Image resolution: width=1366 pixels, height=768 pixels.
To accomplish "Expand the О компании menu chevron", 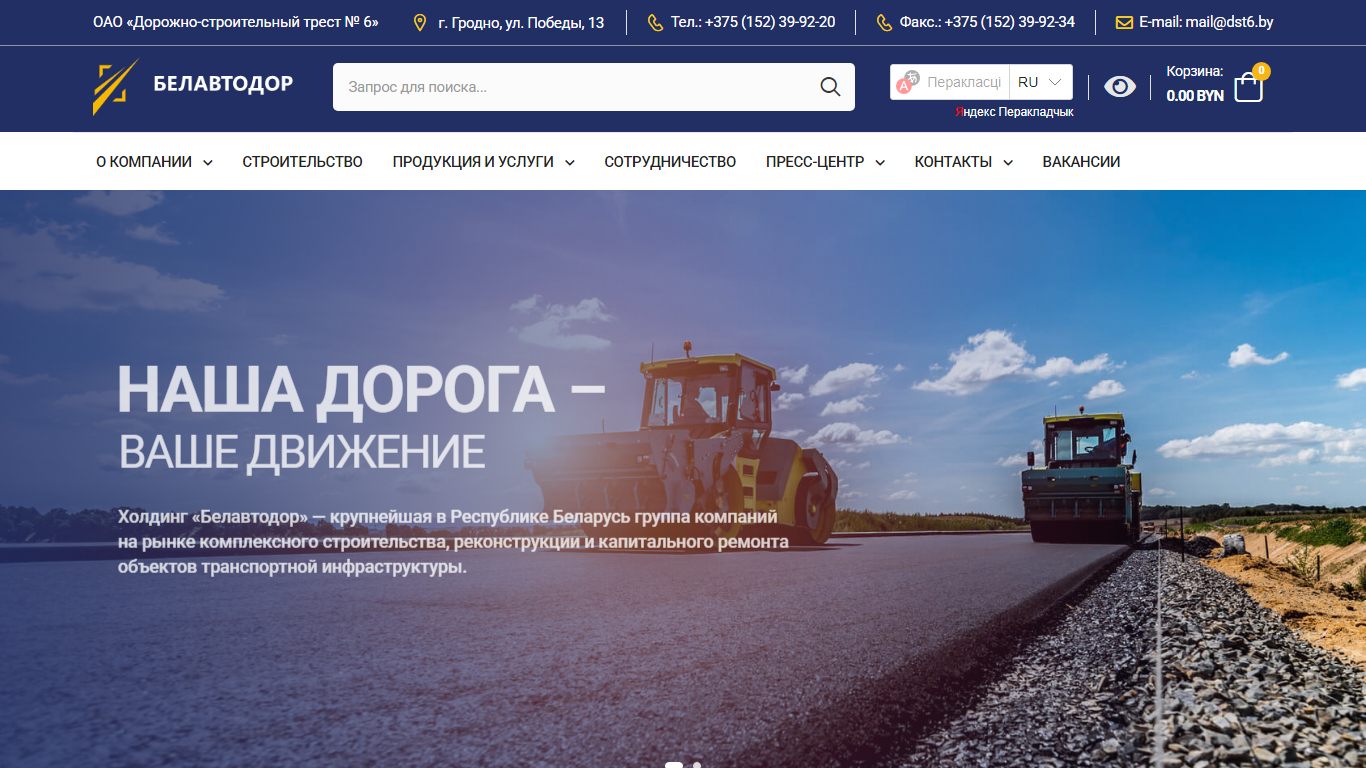I will coord(208,162).
